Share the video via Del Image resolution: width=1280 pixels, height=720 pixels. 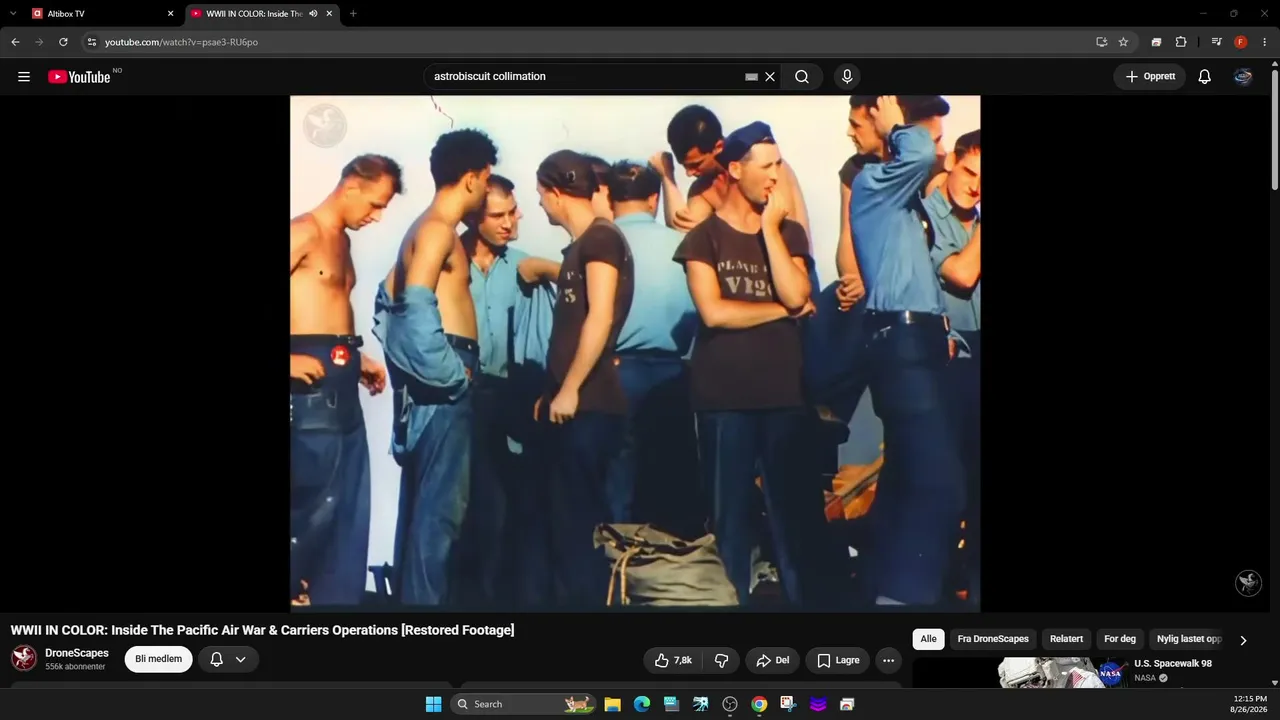pyautogui.click(x=773, y=660)
